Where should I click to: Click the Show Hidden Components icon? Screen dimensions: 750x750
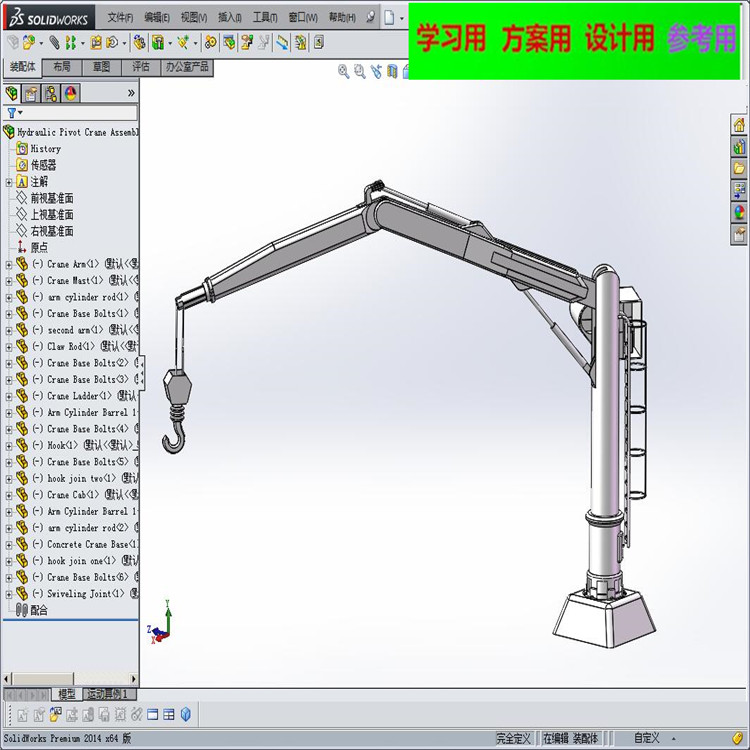[139, 43]
